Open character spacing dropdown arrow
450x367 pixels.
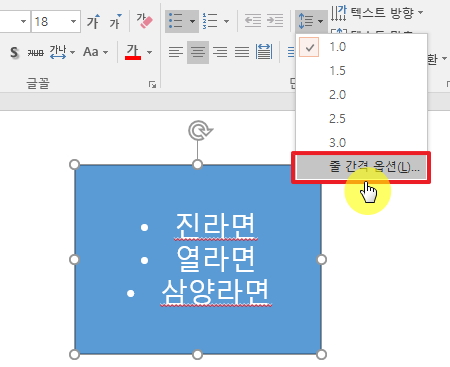(72, 52)
